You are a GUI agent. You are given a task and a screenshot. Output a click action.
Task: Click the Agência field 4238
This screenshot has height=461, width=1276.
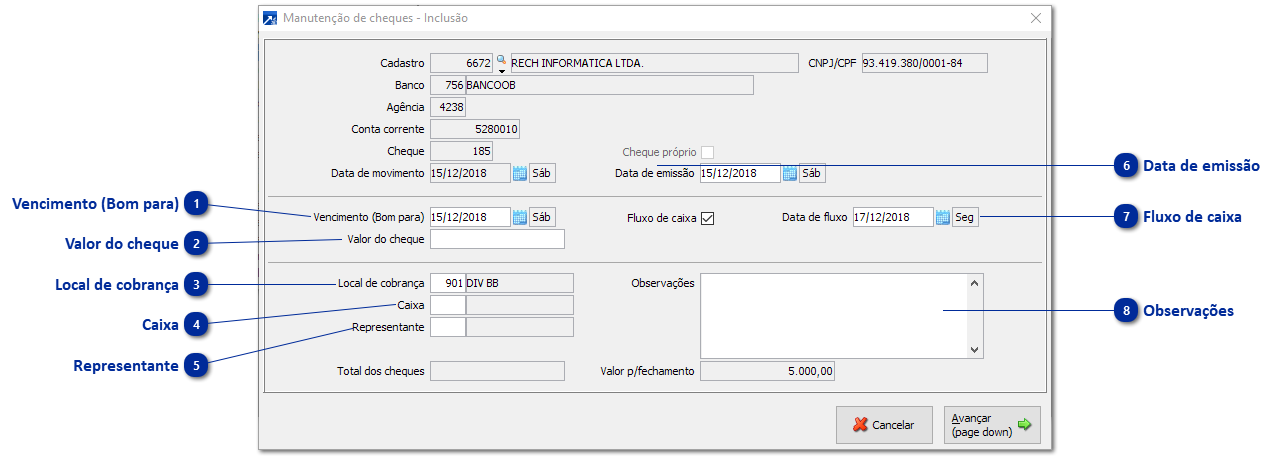(x=447, y=107)
